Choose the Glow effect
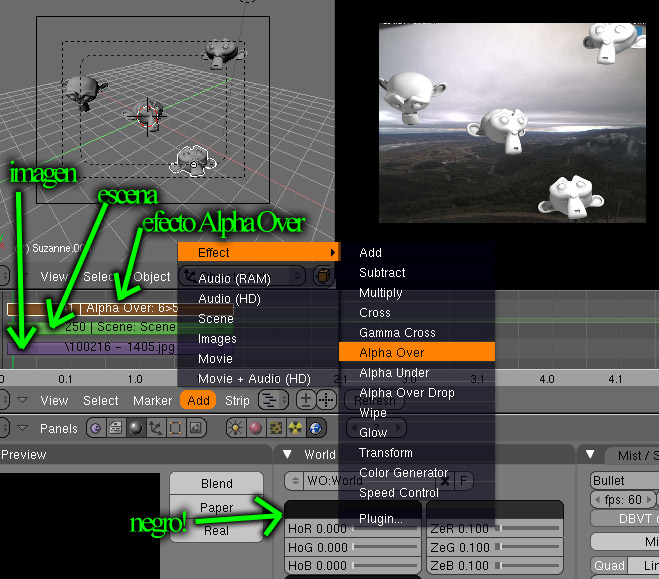 (x=416, y=432)
